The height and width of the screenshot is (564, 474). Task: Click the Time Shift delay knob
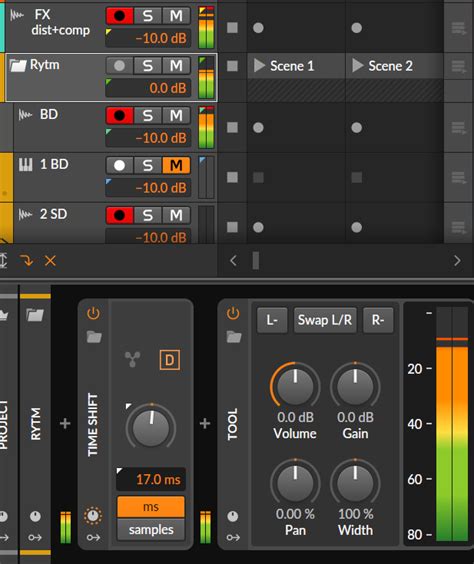151,426
